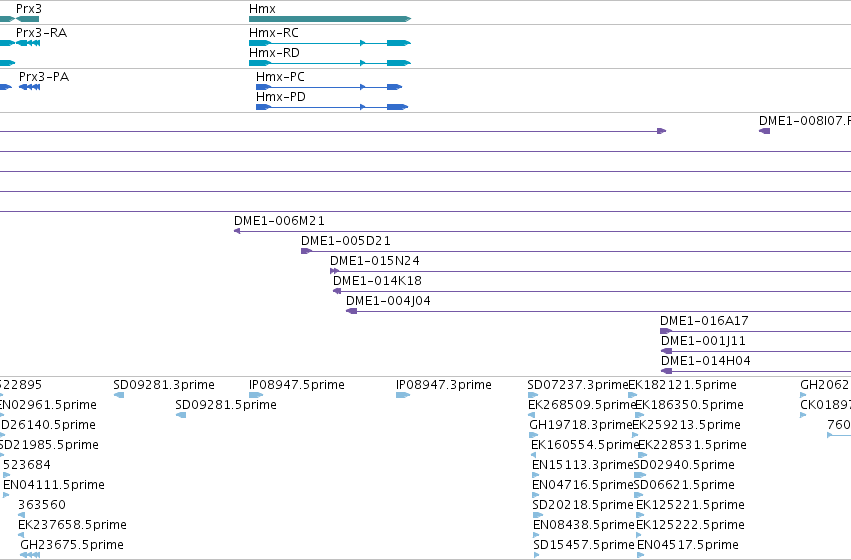851x560 pixels.
Task: Select the IP08947.5prime label
Action: point(297,385)
